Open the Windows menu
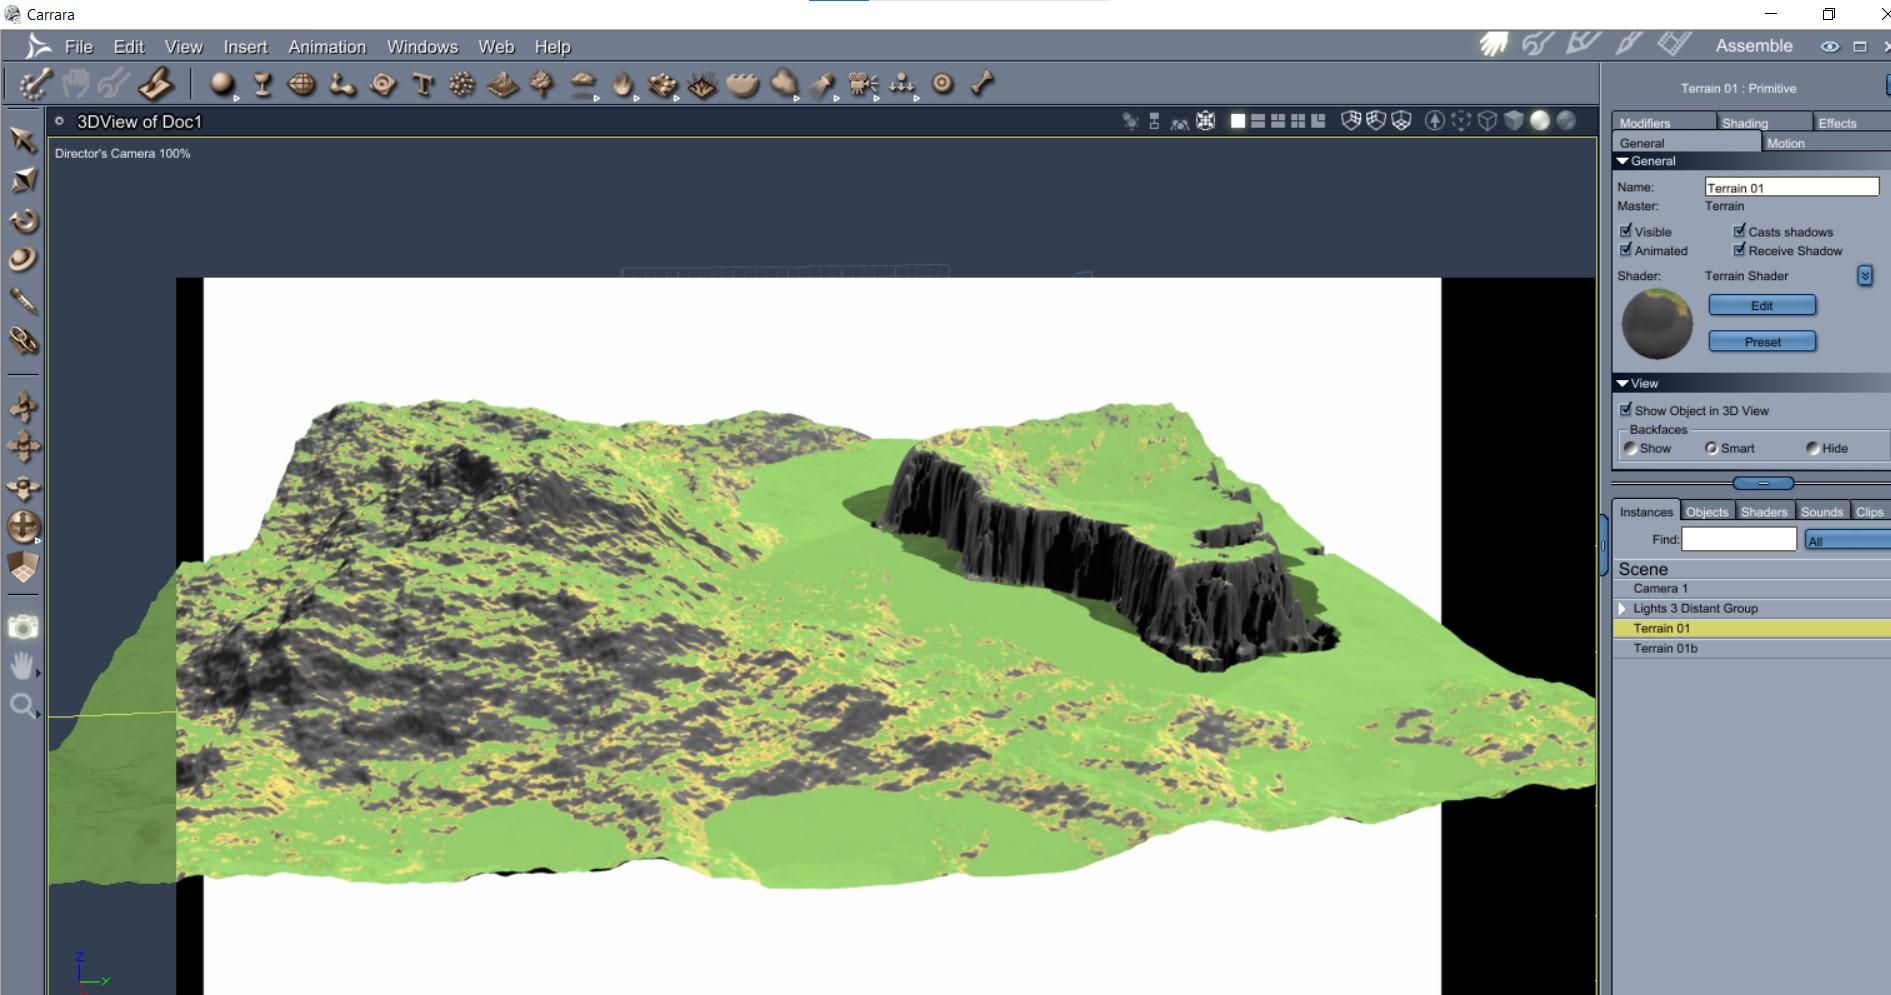1891x995 pixels. point(422,47)
